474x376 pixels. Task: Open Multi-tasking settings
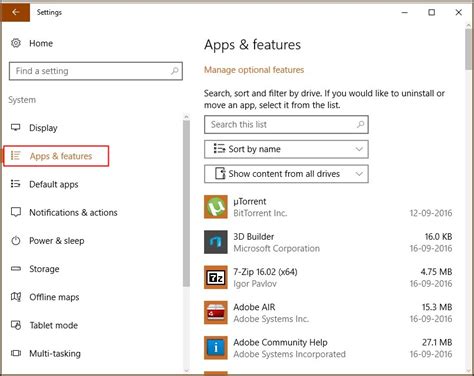[55, 353]
